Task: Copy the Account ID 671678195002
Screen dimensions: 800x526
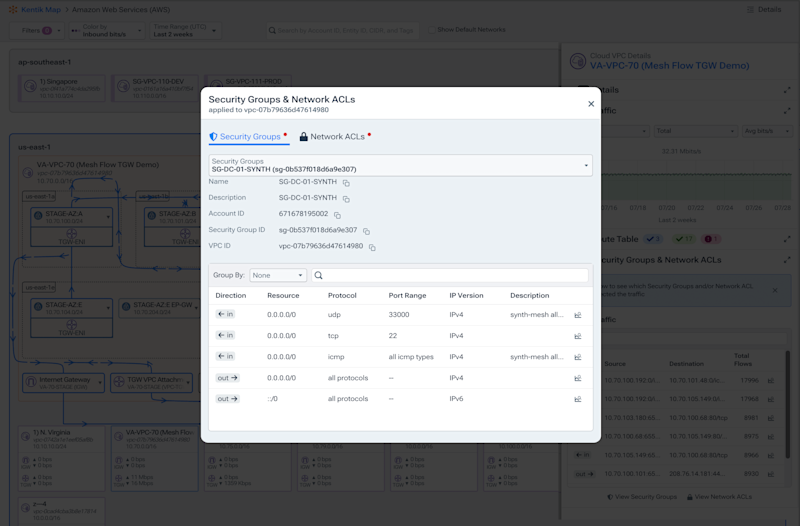Action: click(337, 215)
